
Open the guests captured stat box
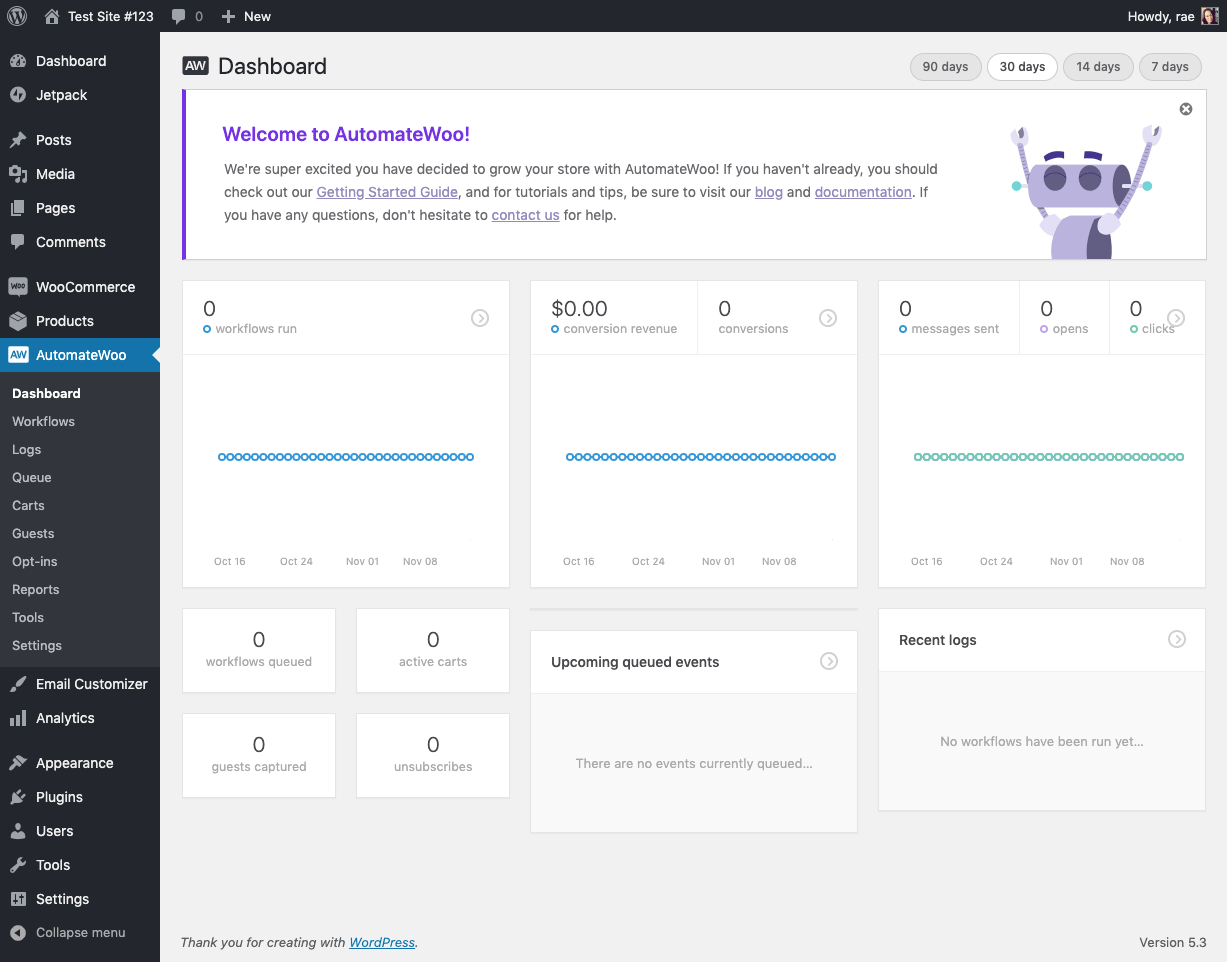click(x=259, y=755)
